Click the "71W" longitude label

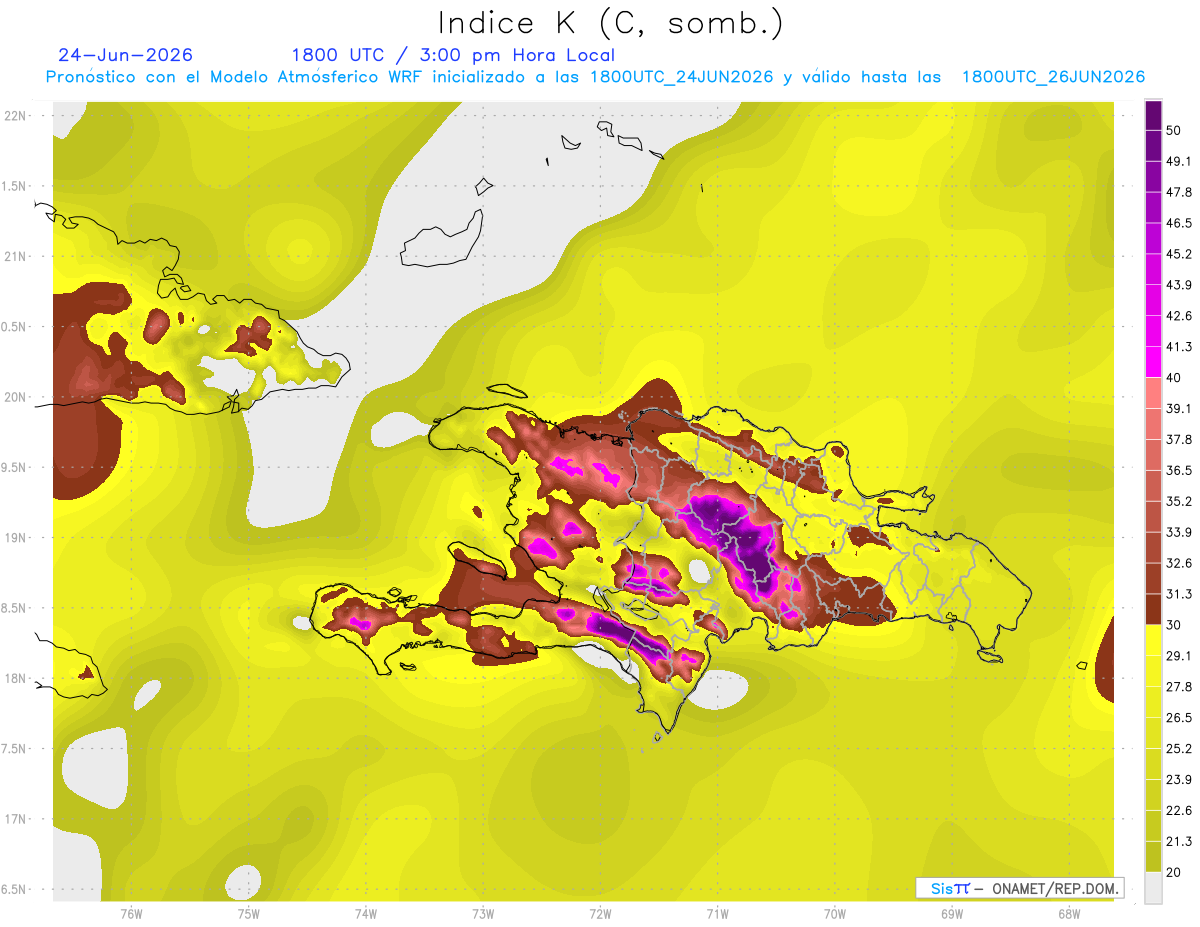pyautogui.click(x=717, y=912)
